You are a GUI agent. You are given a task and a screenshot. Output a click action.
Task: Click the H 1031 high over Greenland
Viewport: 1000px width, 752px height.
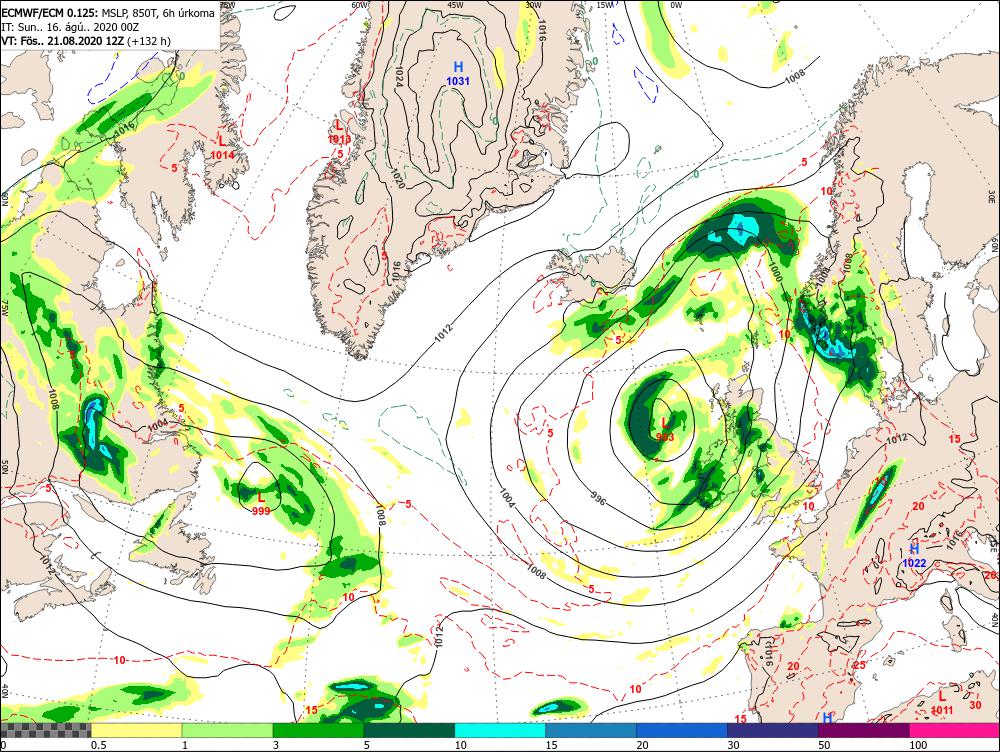[458, 73]
